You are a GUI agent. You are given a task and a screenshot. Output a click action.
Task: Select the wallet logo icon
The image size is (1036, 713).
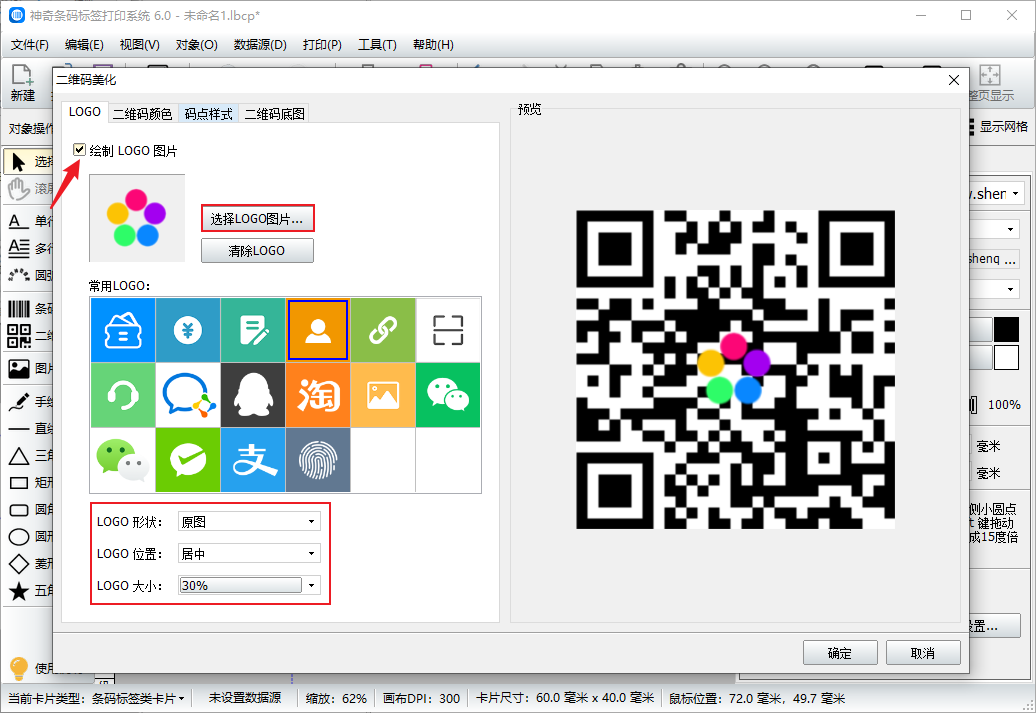pyautogui.click(x=123, y=330)
